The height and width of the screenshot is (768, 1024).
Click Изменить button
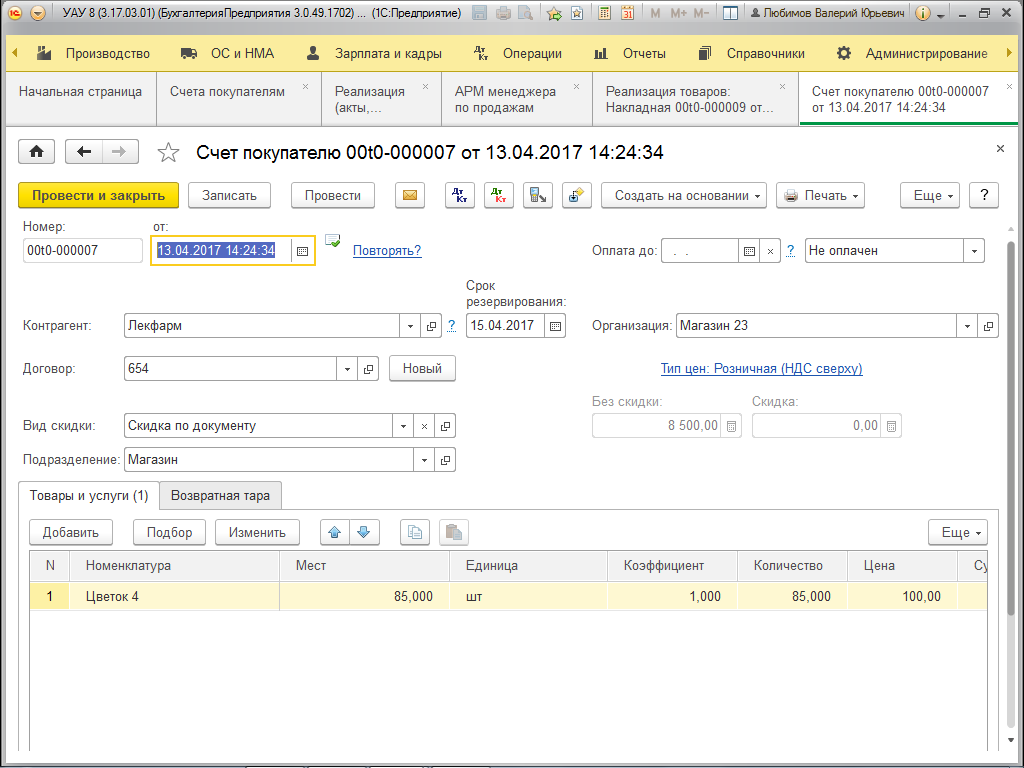coord(257,532)
